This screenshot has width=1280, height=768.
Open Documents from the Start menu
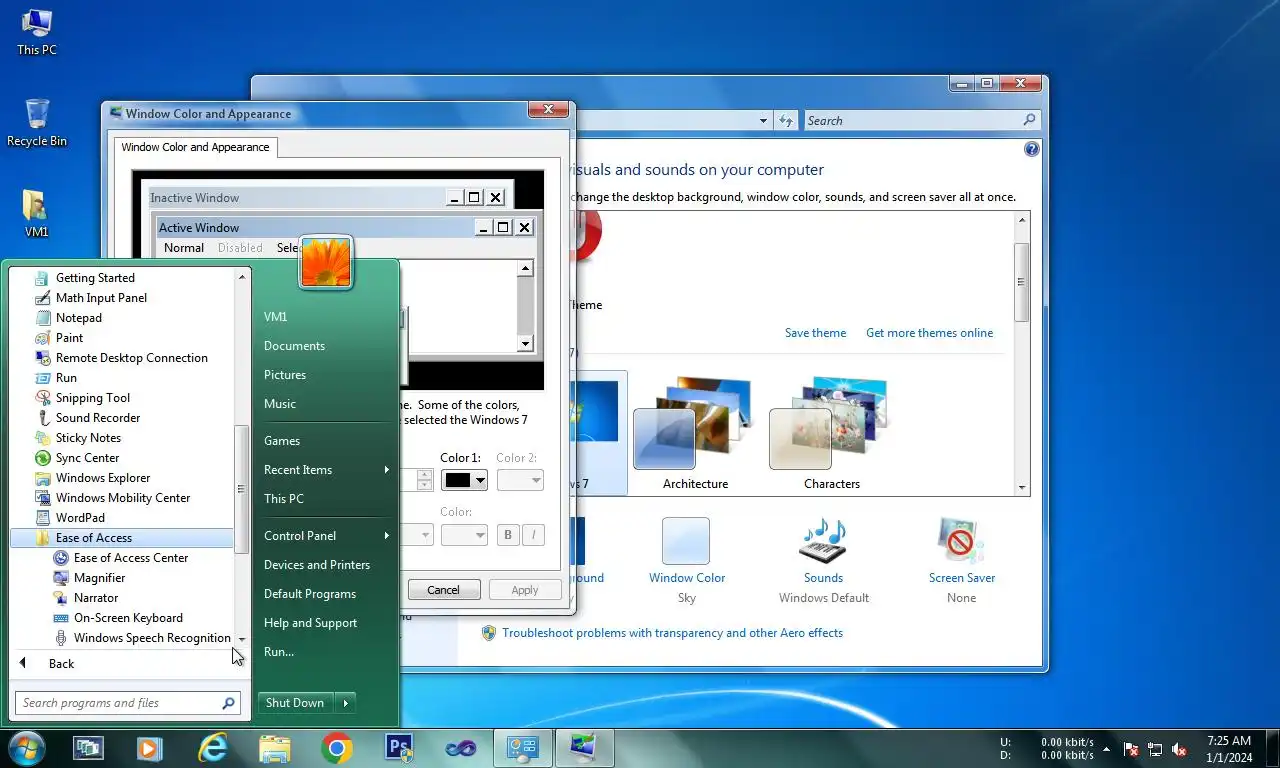pyautogui.click(x=294, y=346)
